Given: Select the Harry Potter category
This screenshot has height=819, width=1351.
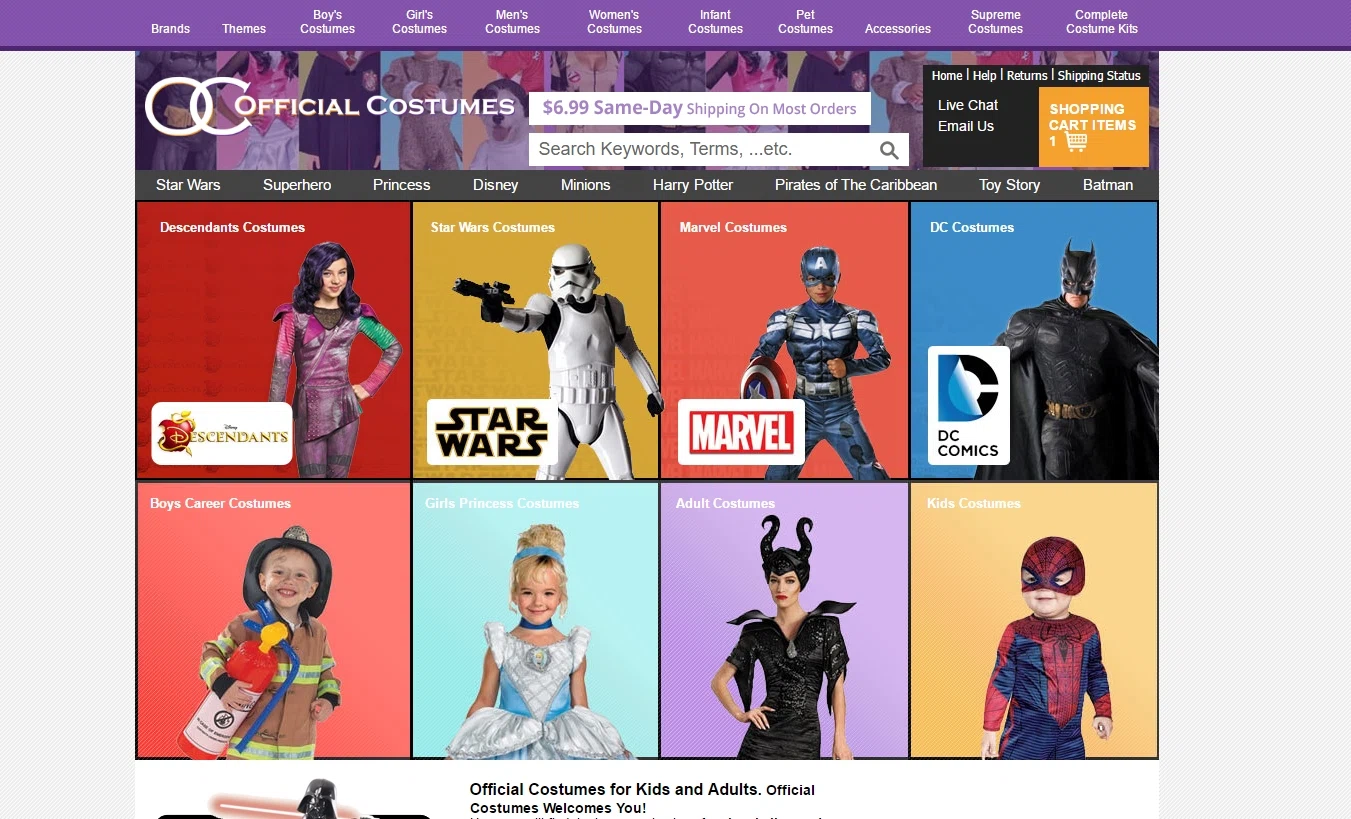Looking at the screenshot, I should pyautogui.click(x=693, y=185).
